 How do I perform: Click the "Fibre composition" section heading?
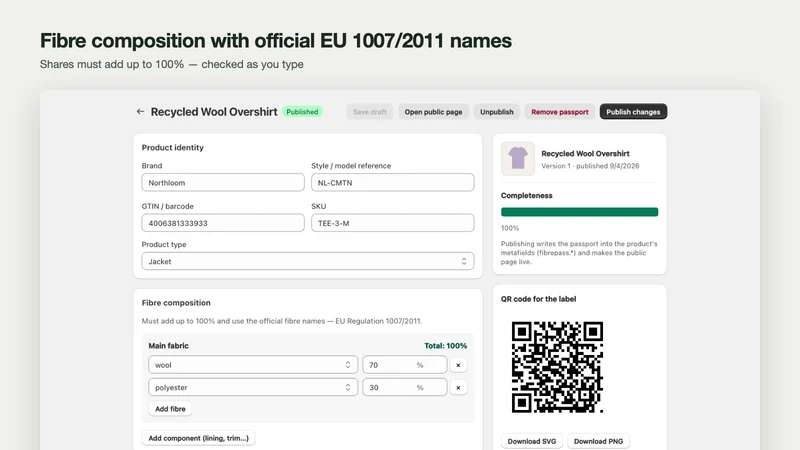point(176,303)
